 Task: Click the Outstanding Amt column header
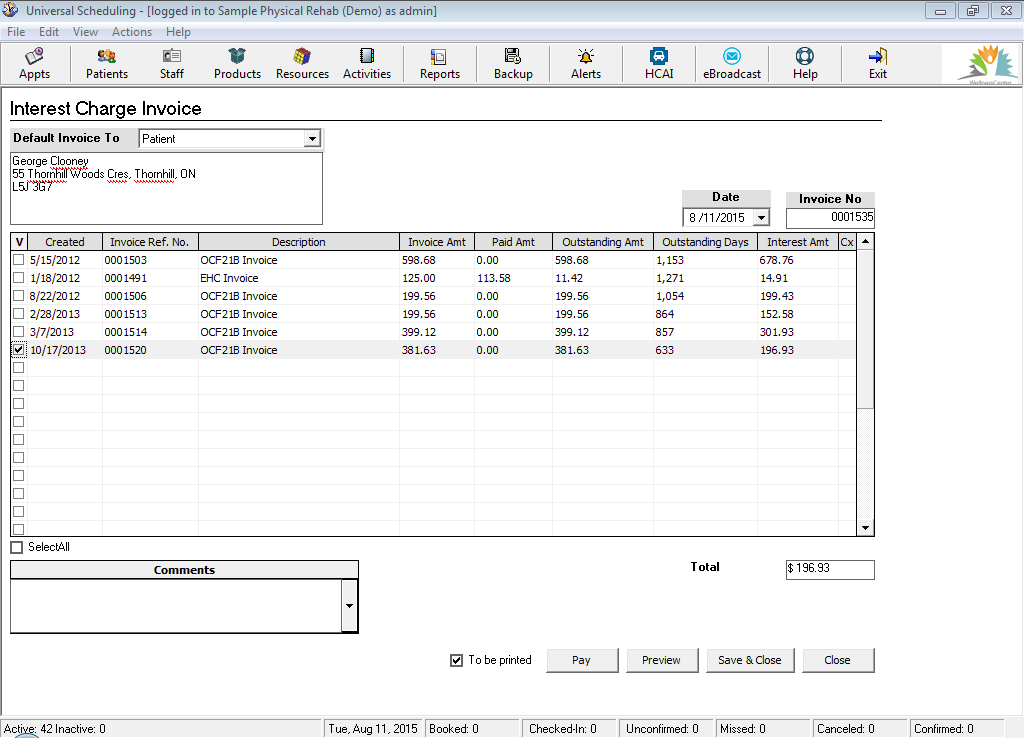click(x=603, y=242)
